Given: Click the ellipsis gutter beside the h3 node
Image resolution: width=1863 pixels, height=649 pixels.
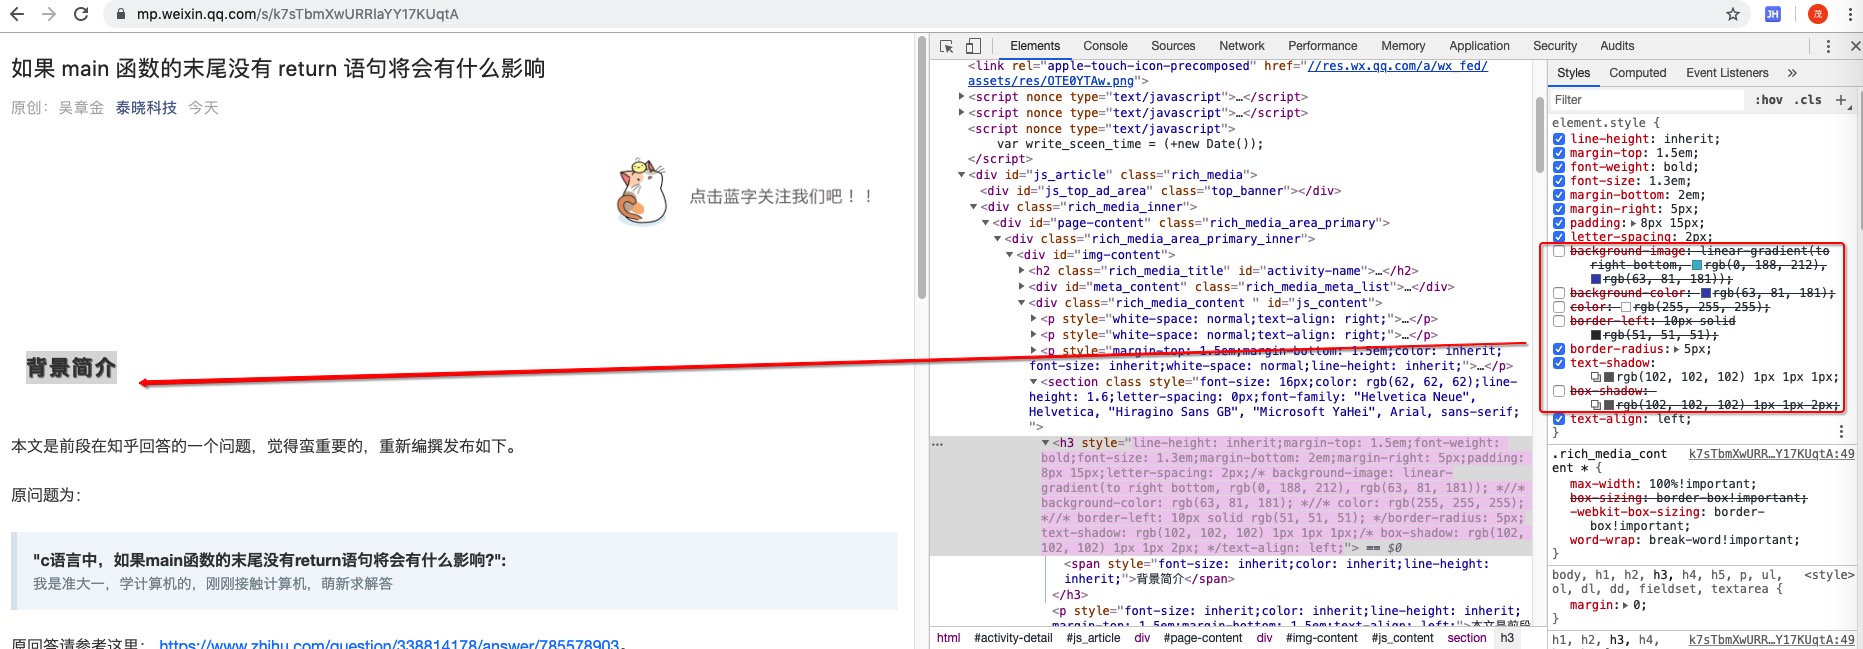Looking at the screenshot, I should (x=937, y=443).
